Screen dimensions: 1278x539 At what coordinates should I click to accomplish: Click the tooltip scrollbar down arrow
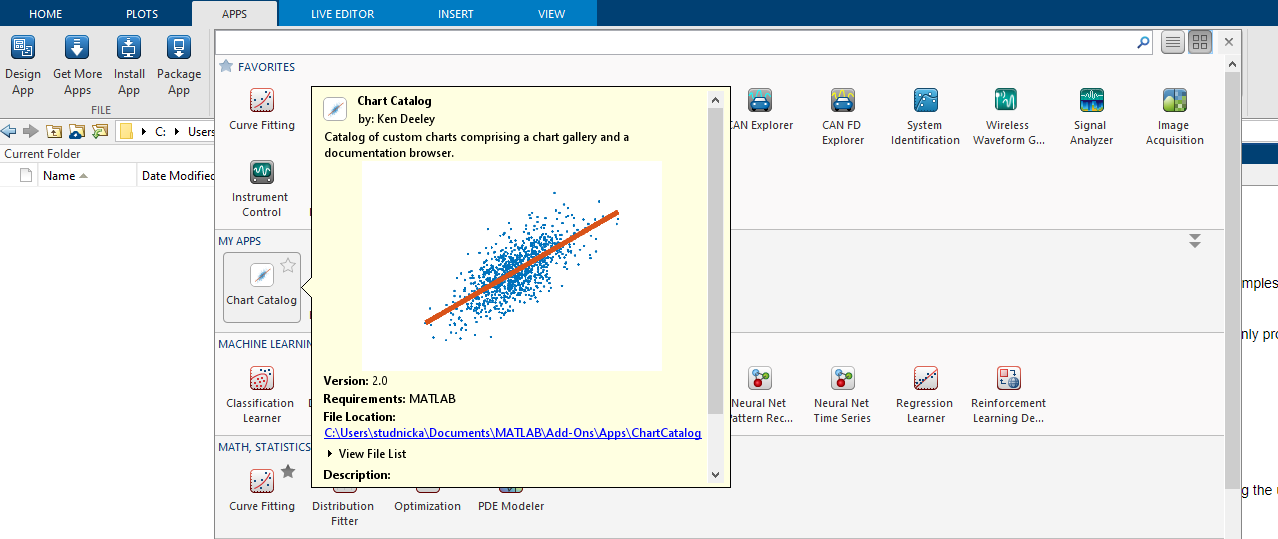715,475
